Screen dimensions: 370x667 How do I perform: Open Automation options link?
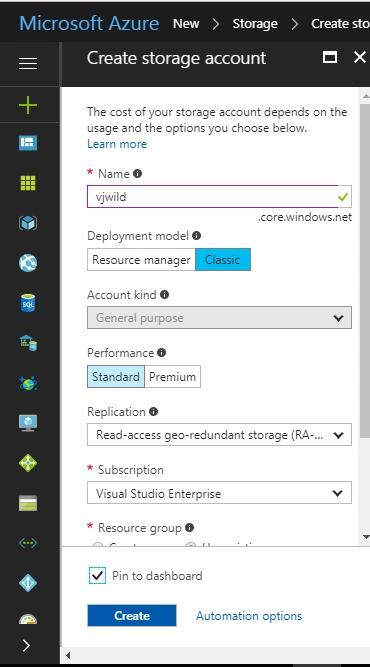pos(249,616)
